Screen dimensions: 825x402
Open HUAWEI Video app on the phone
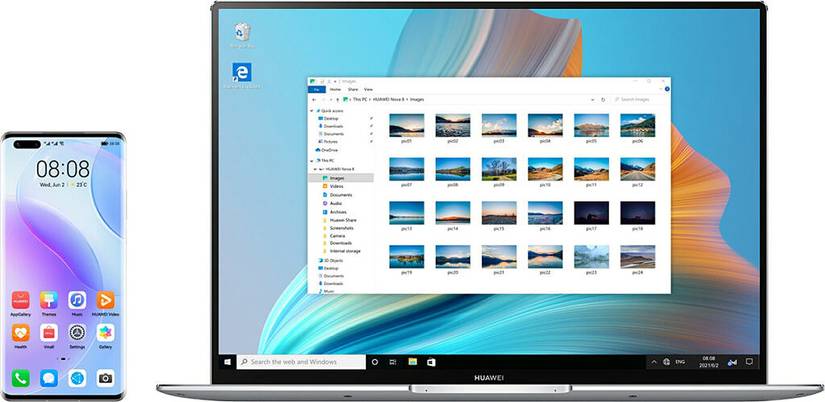click(105, 300)
